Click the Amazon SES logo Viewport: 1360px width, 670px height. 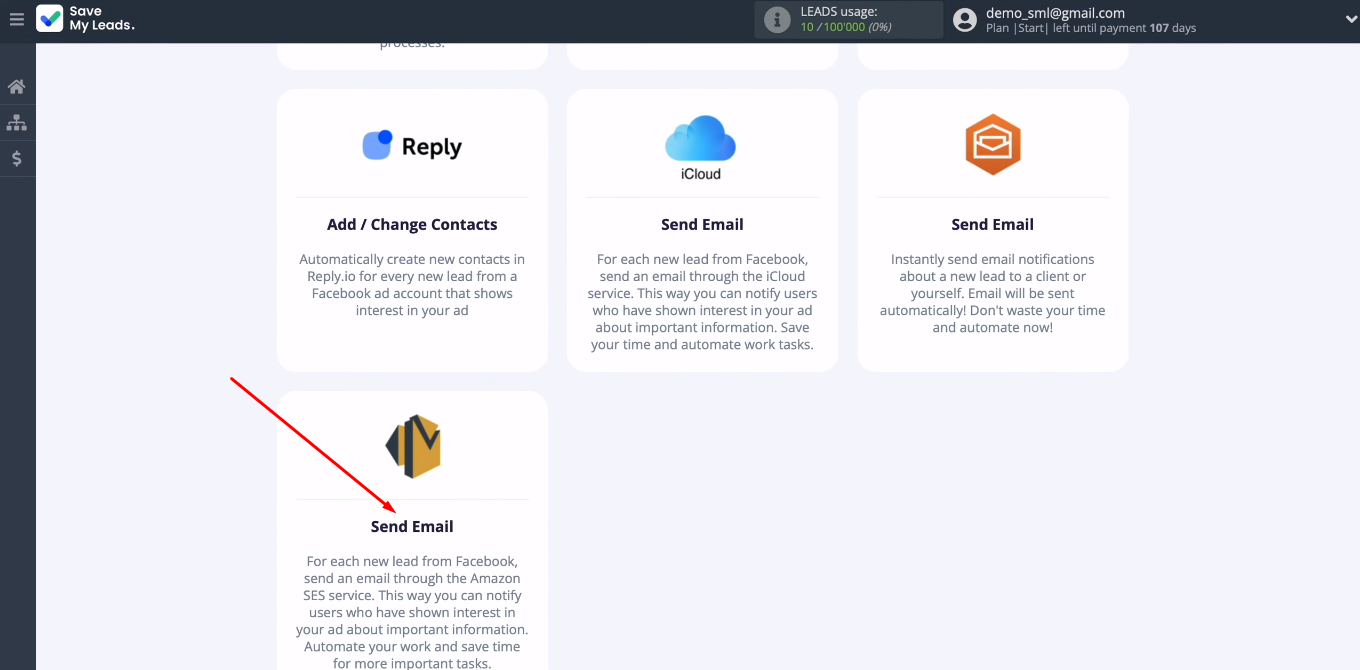pyautogui.click(x=413, y=446)
